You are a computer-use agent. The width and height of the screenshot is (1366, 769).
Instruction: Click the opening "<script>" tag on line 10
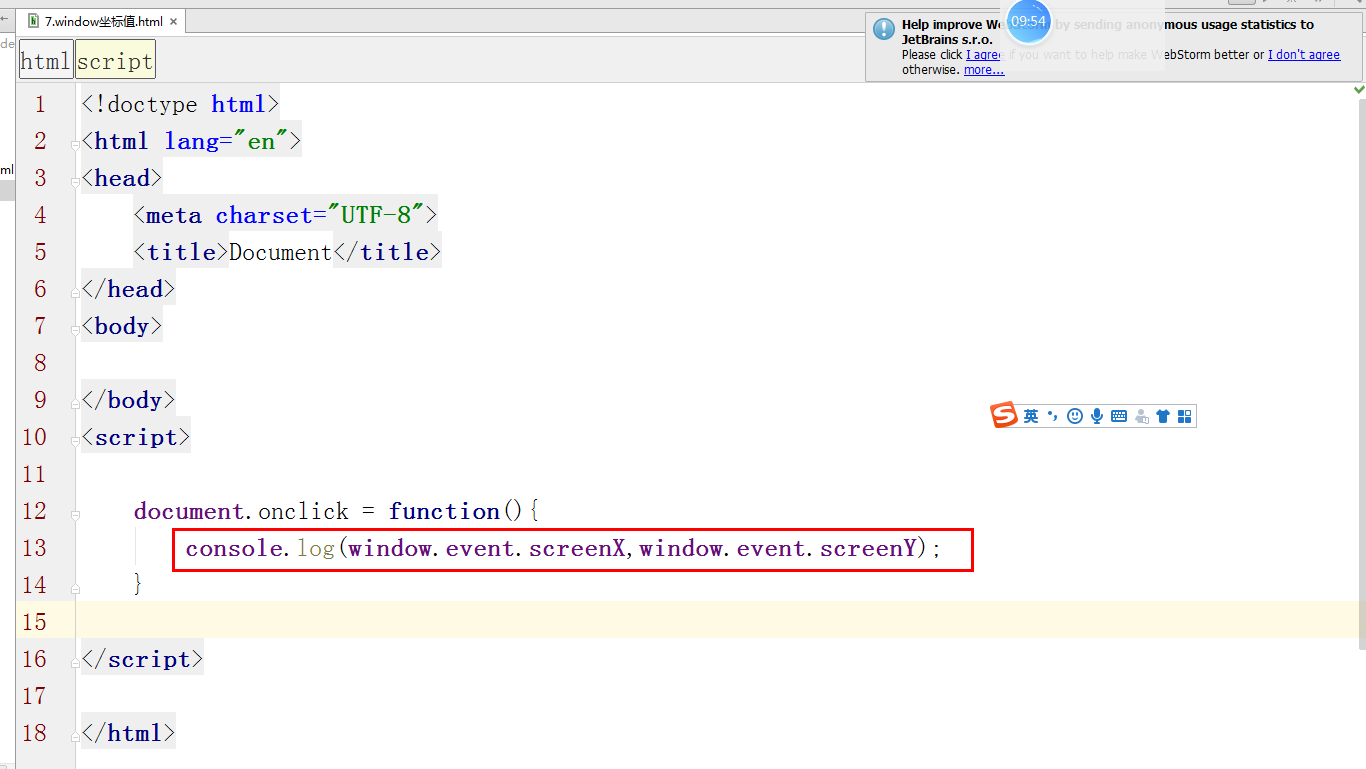click(x=136, y=437)
